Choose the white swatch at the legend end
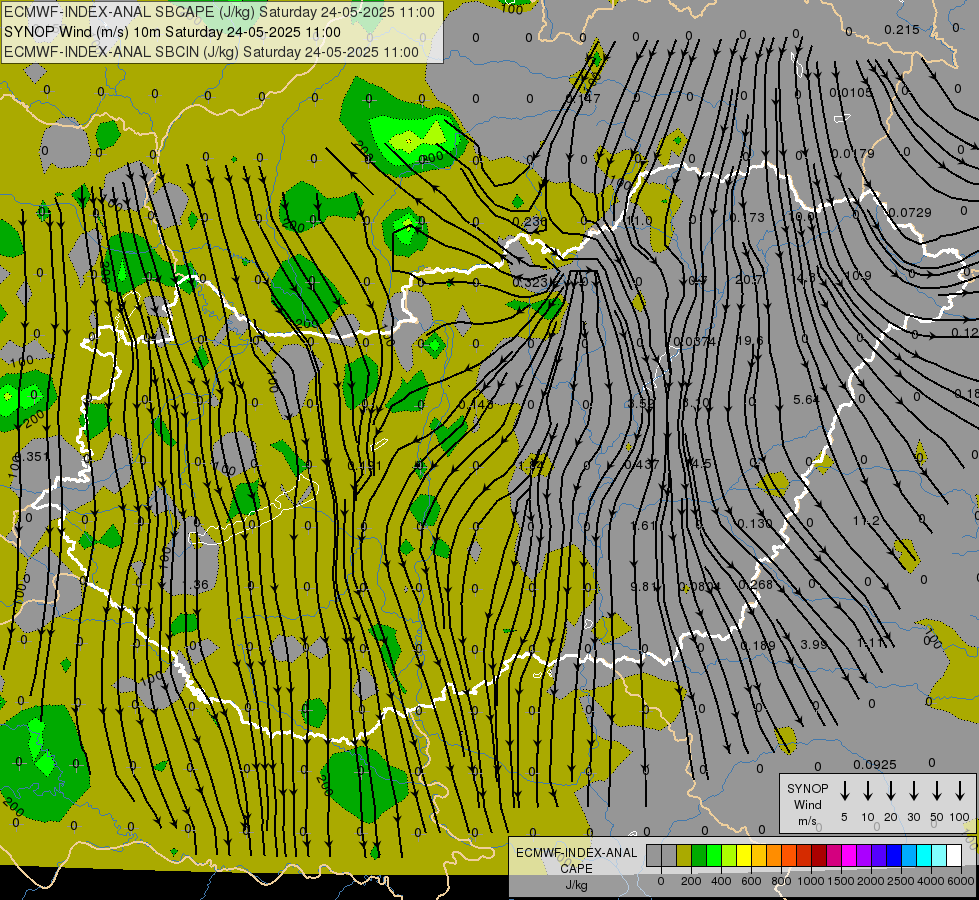 (954, 856)
